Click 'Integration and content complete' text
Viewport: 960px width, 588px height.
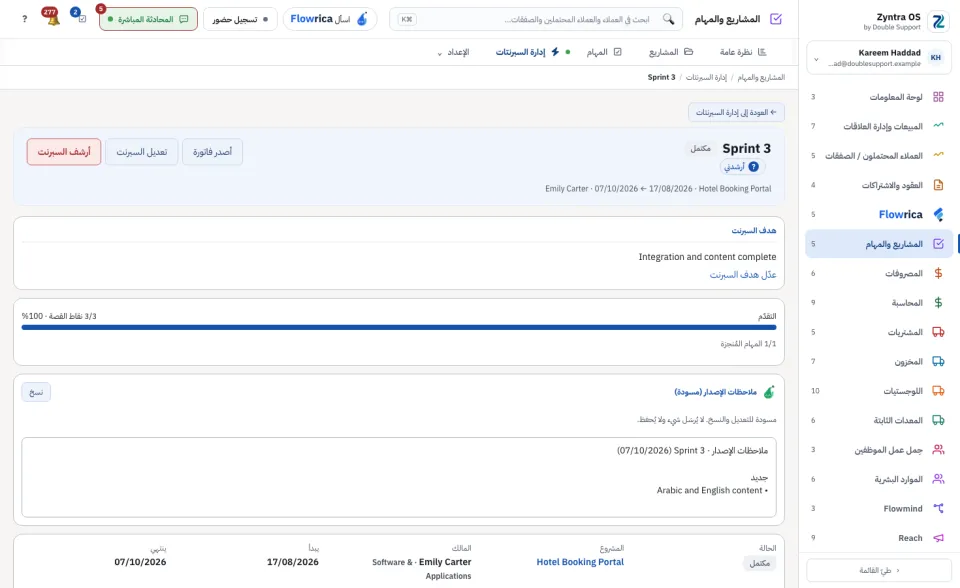pos(707,257)
